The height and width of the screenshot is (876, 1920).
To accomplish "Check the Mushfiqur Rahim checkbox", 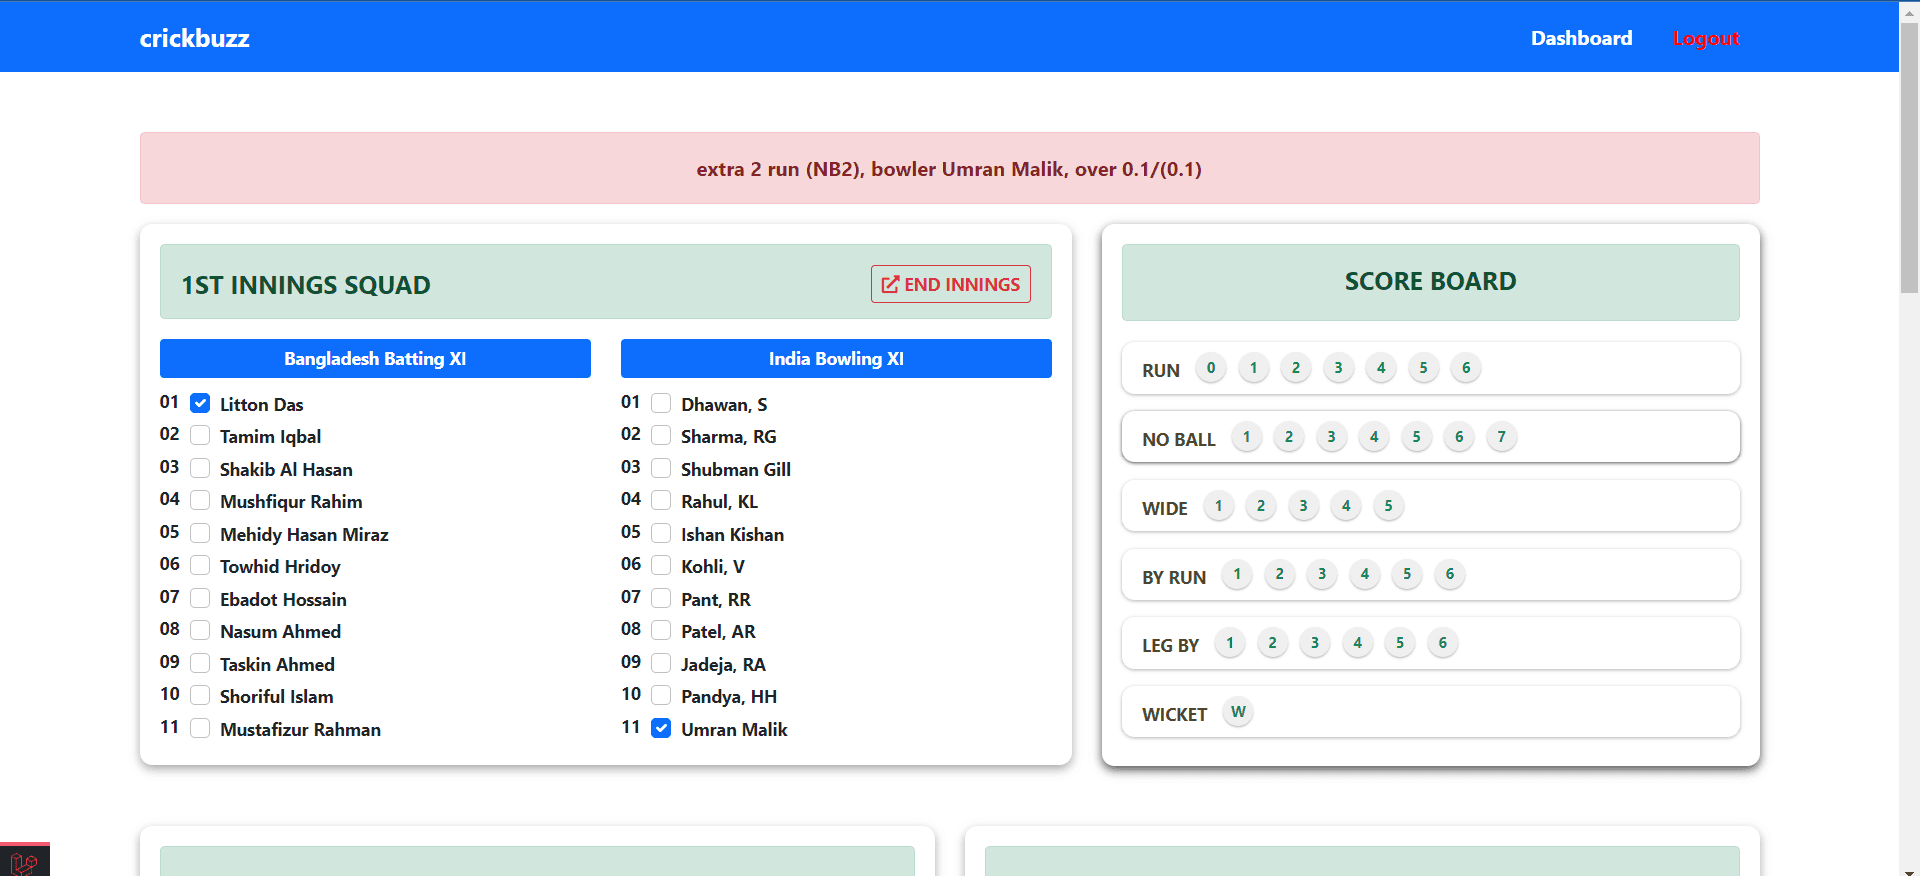I will pyautogui.click(x=200, y=500).
